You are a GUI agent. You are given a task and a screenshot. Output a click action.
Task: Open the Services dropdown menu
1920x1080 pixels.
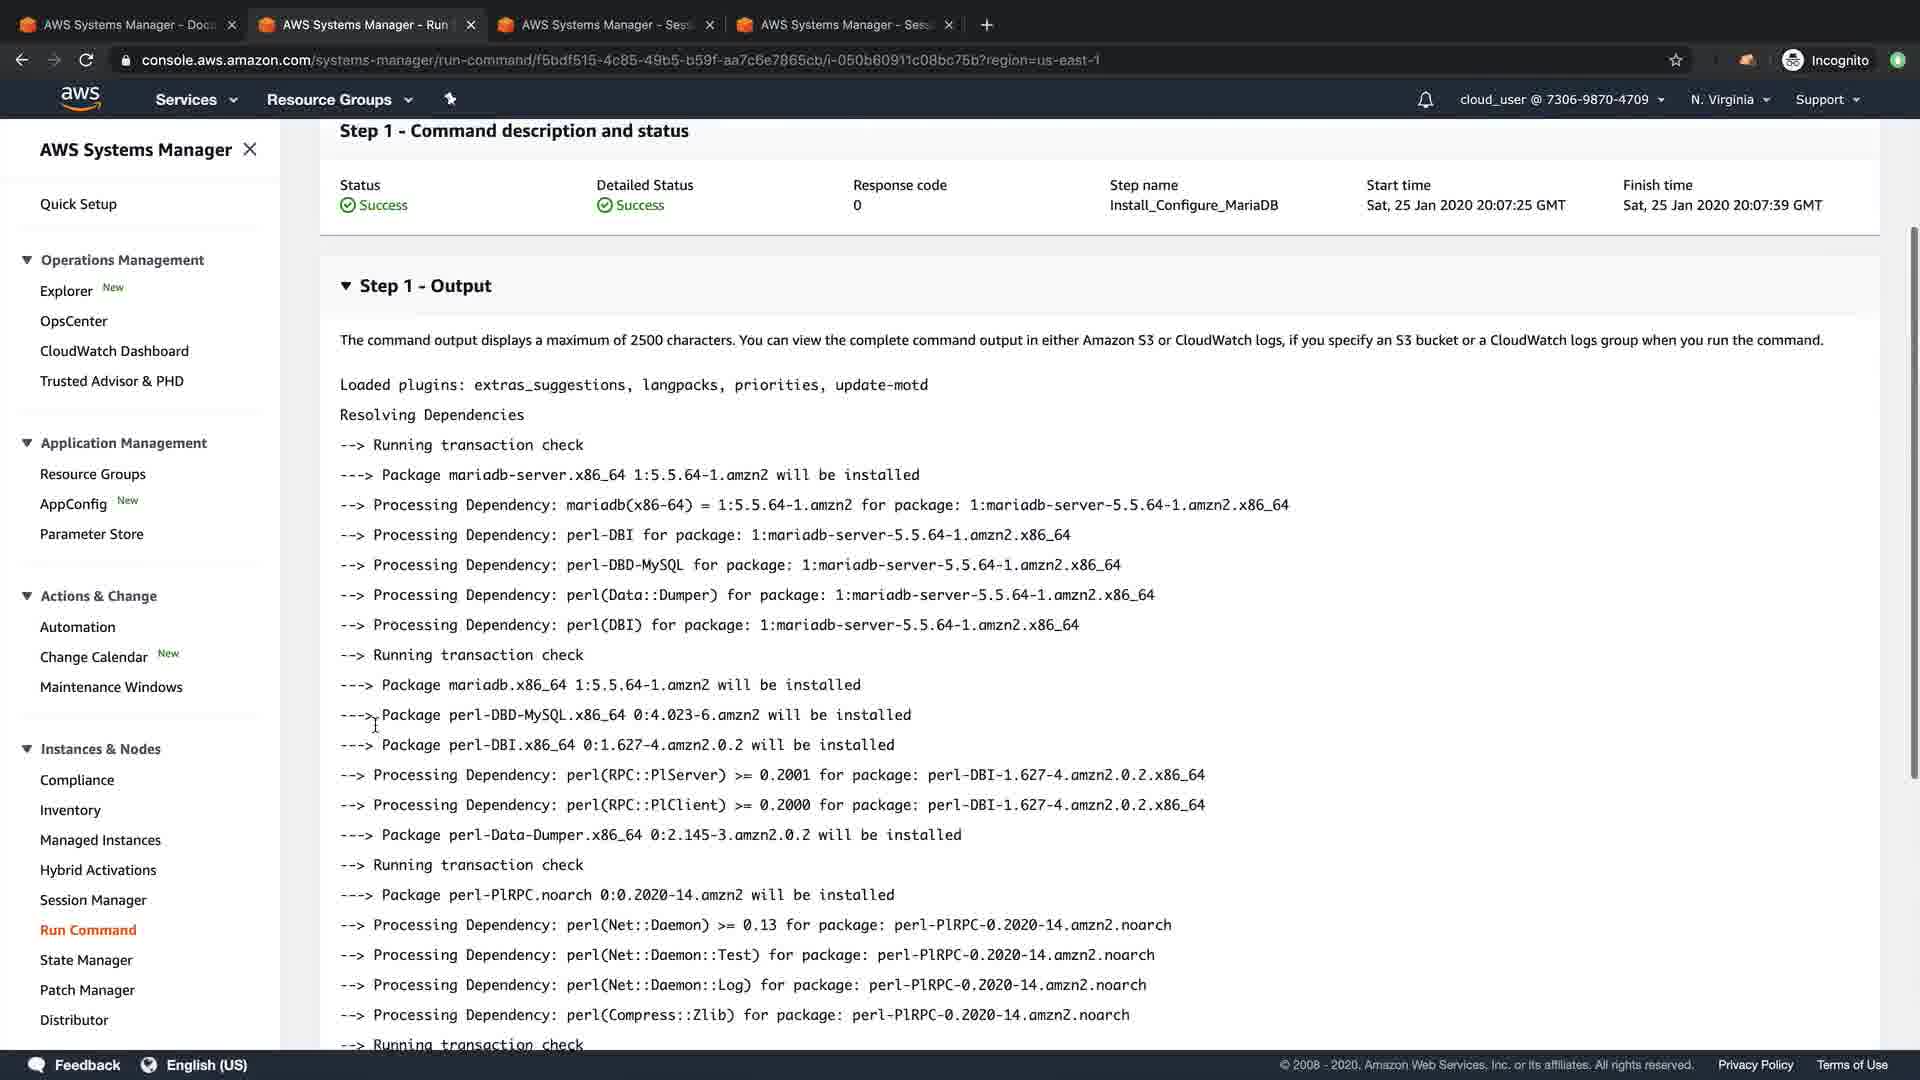click(x=196, y=100)
